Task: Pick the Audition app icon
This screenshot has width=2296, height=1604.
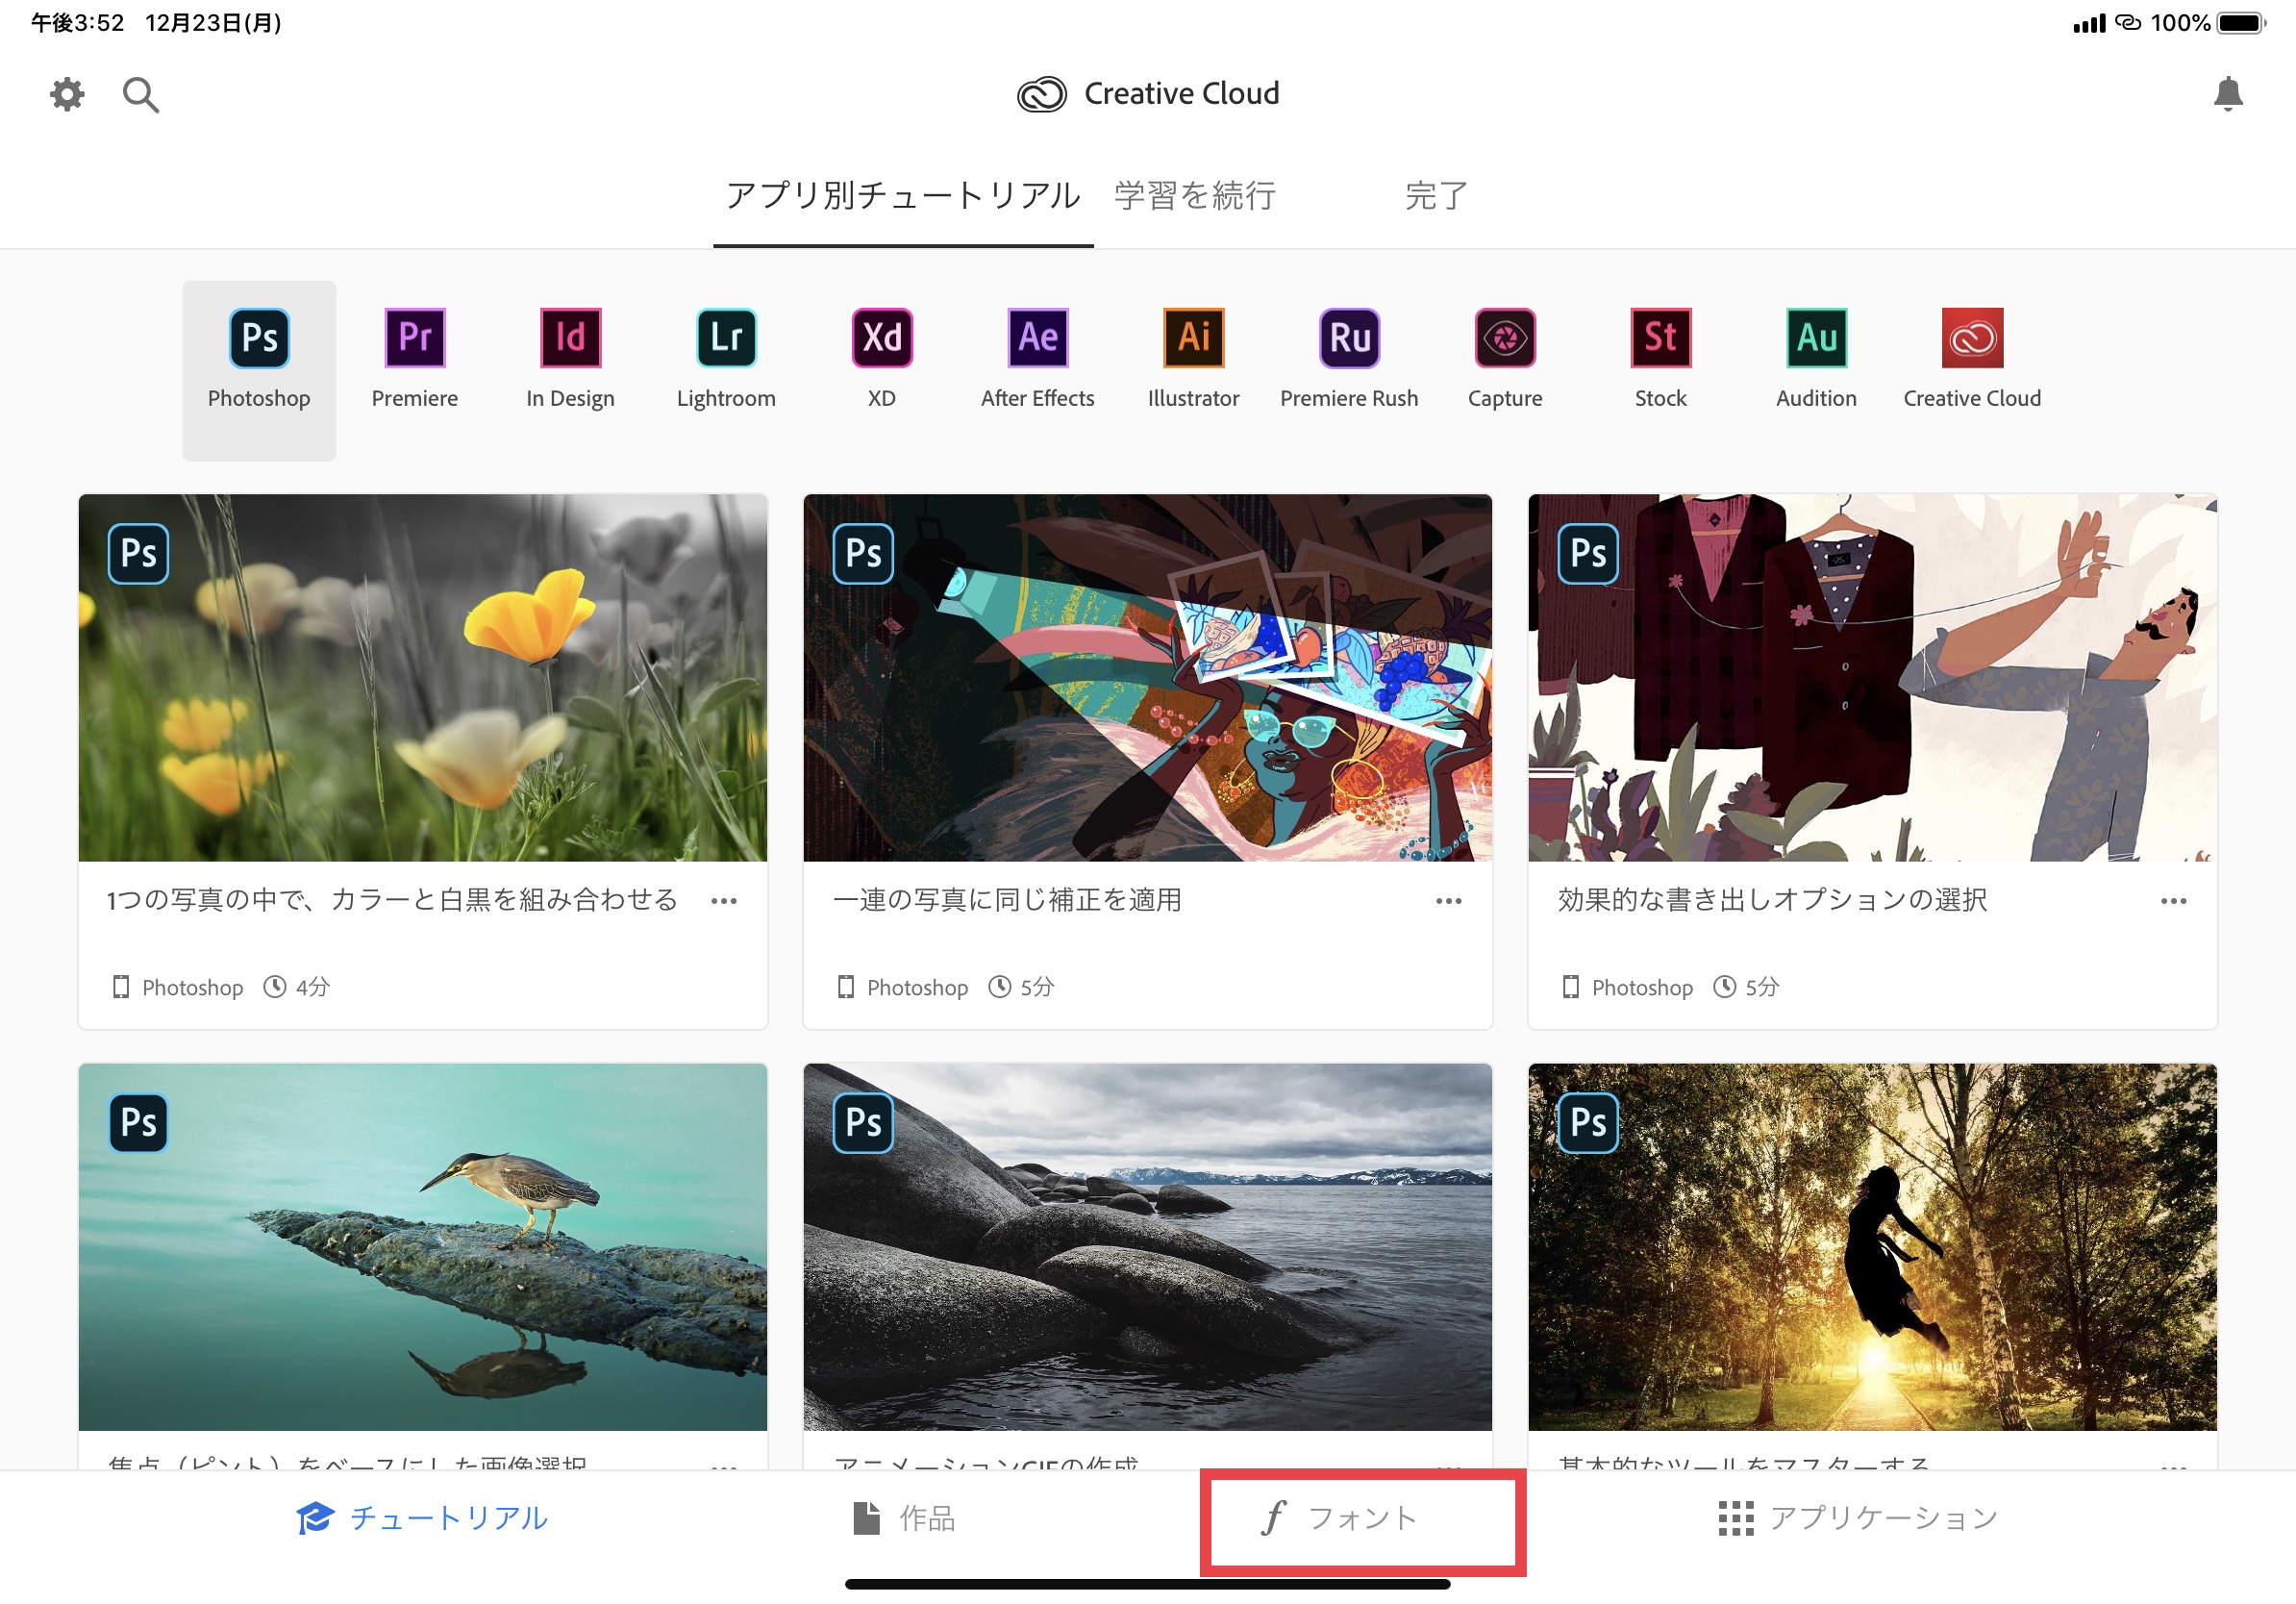Action: [x=1816, y=339]
